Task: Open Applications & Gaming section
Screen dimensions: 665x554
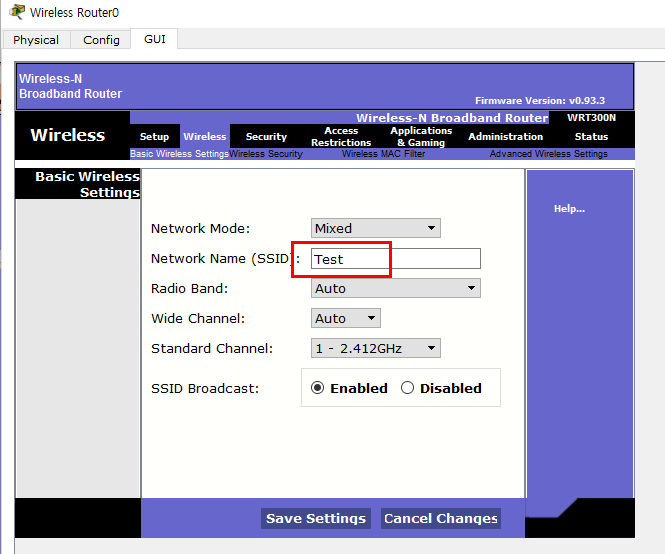Action: point(421,137)
